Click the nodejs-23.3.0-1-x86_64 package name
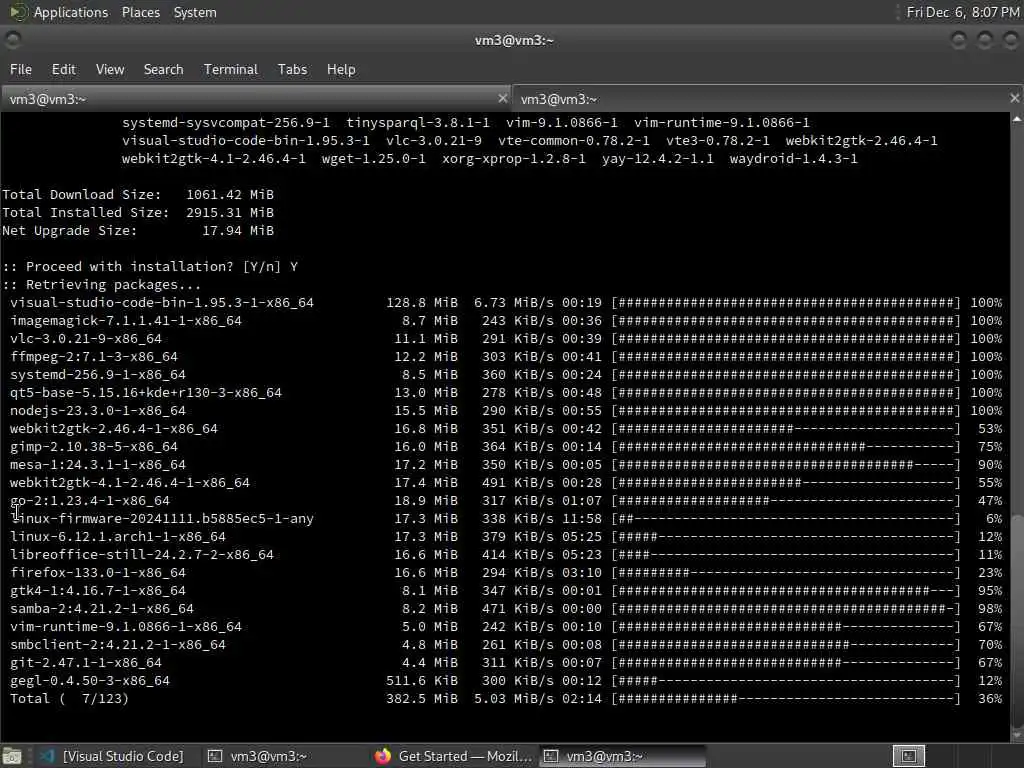The image size is (1024, 768). pos(97,411)
